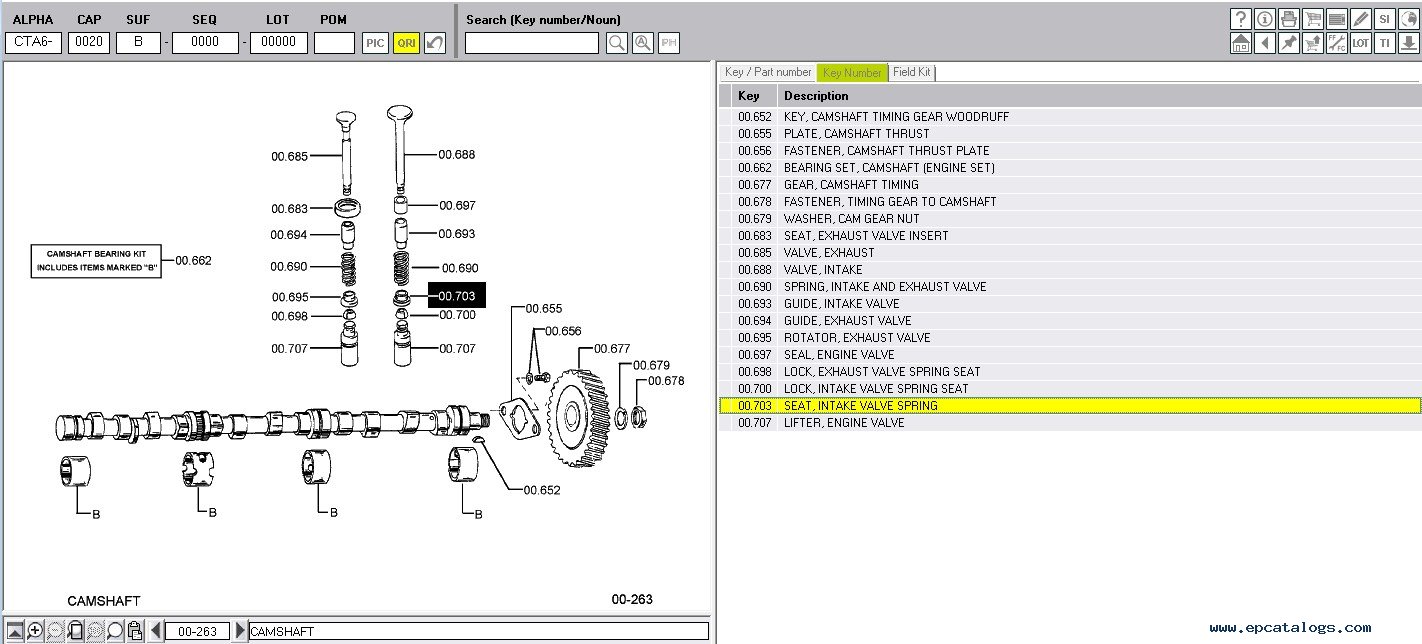The image size is (1422, 644).
Task: Click the zoom in plus magnifier icon
Action: pos(35,631)
